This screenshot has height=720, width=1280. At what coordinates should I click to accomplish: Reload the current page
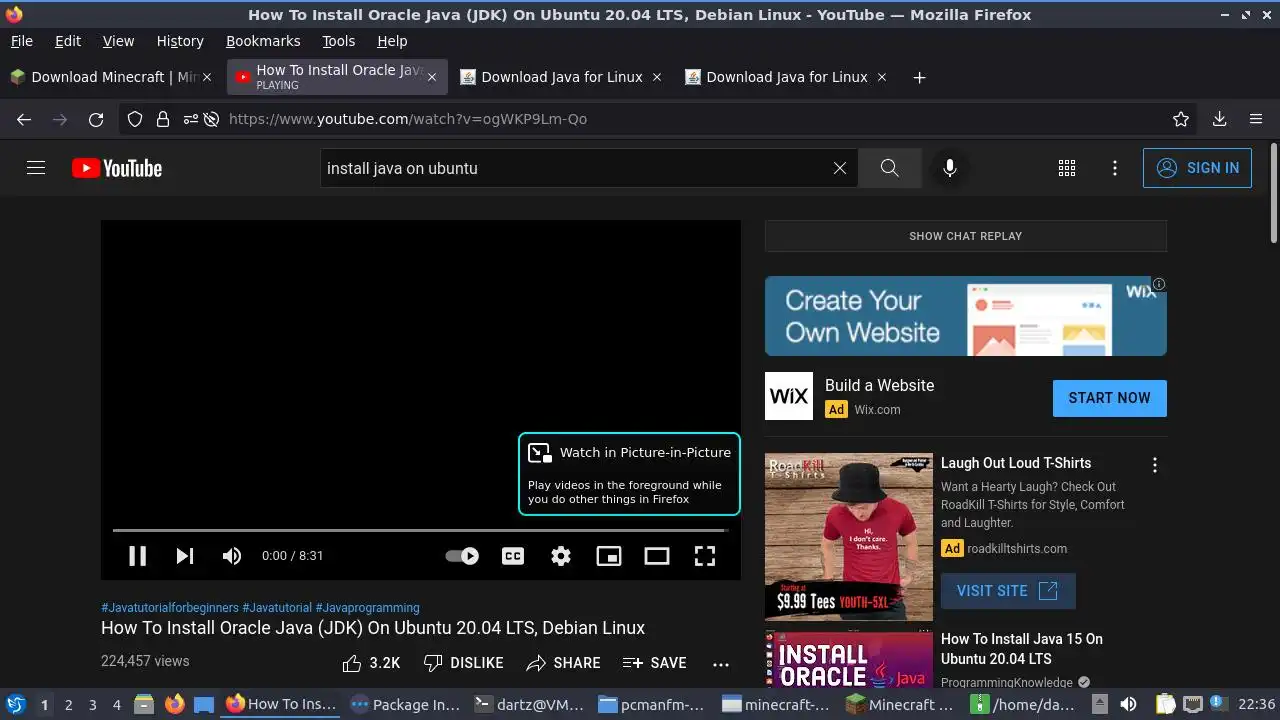(96, 119)
